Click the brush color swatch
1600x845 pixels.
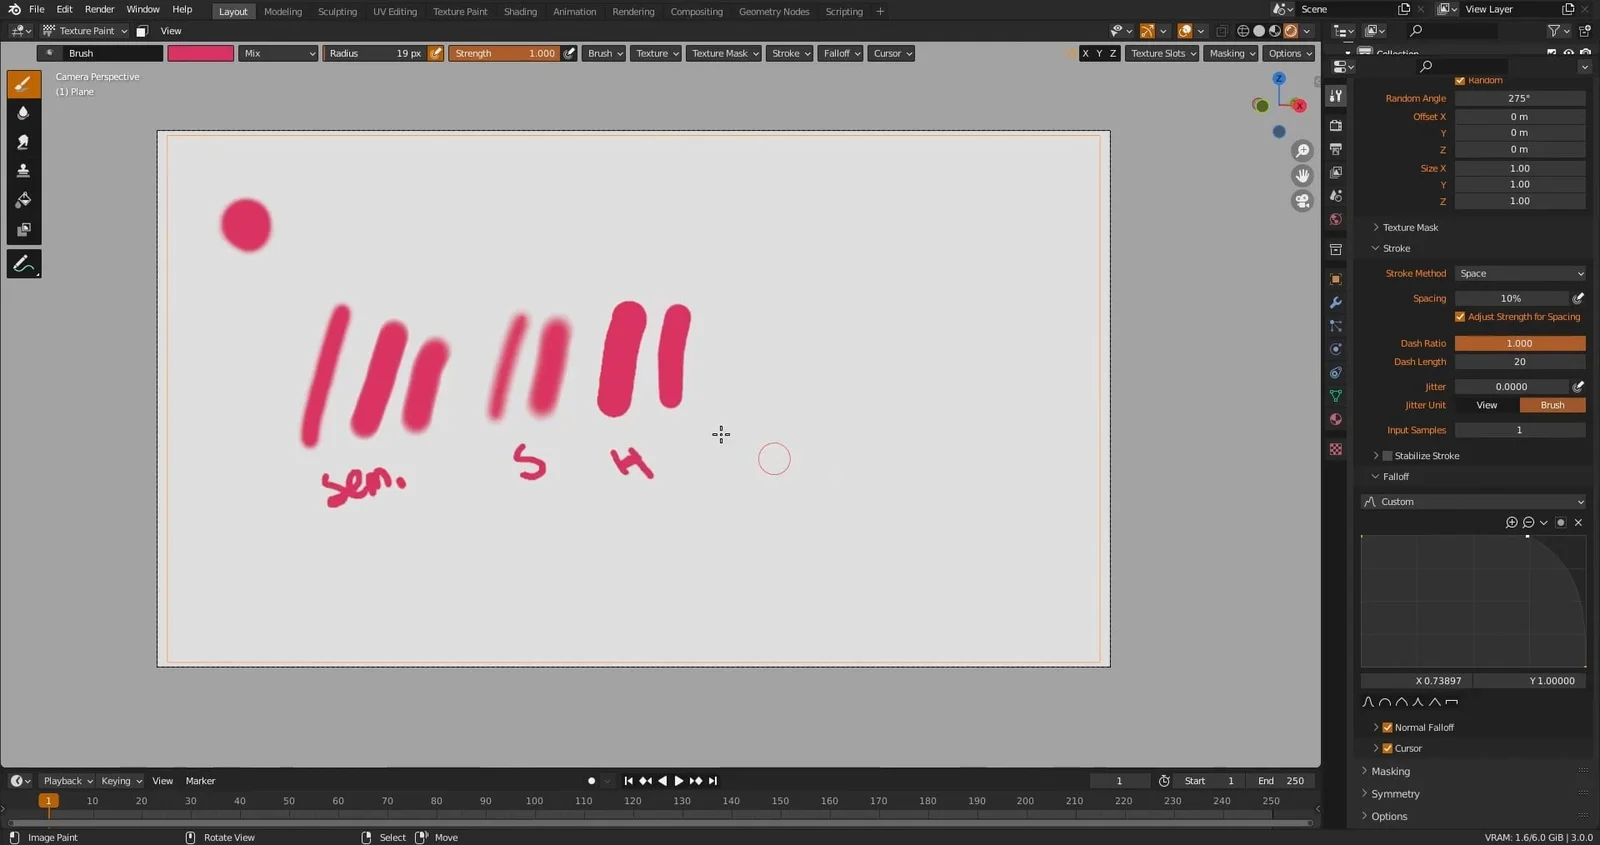point(200,53)
